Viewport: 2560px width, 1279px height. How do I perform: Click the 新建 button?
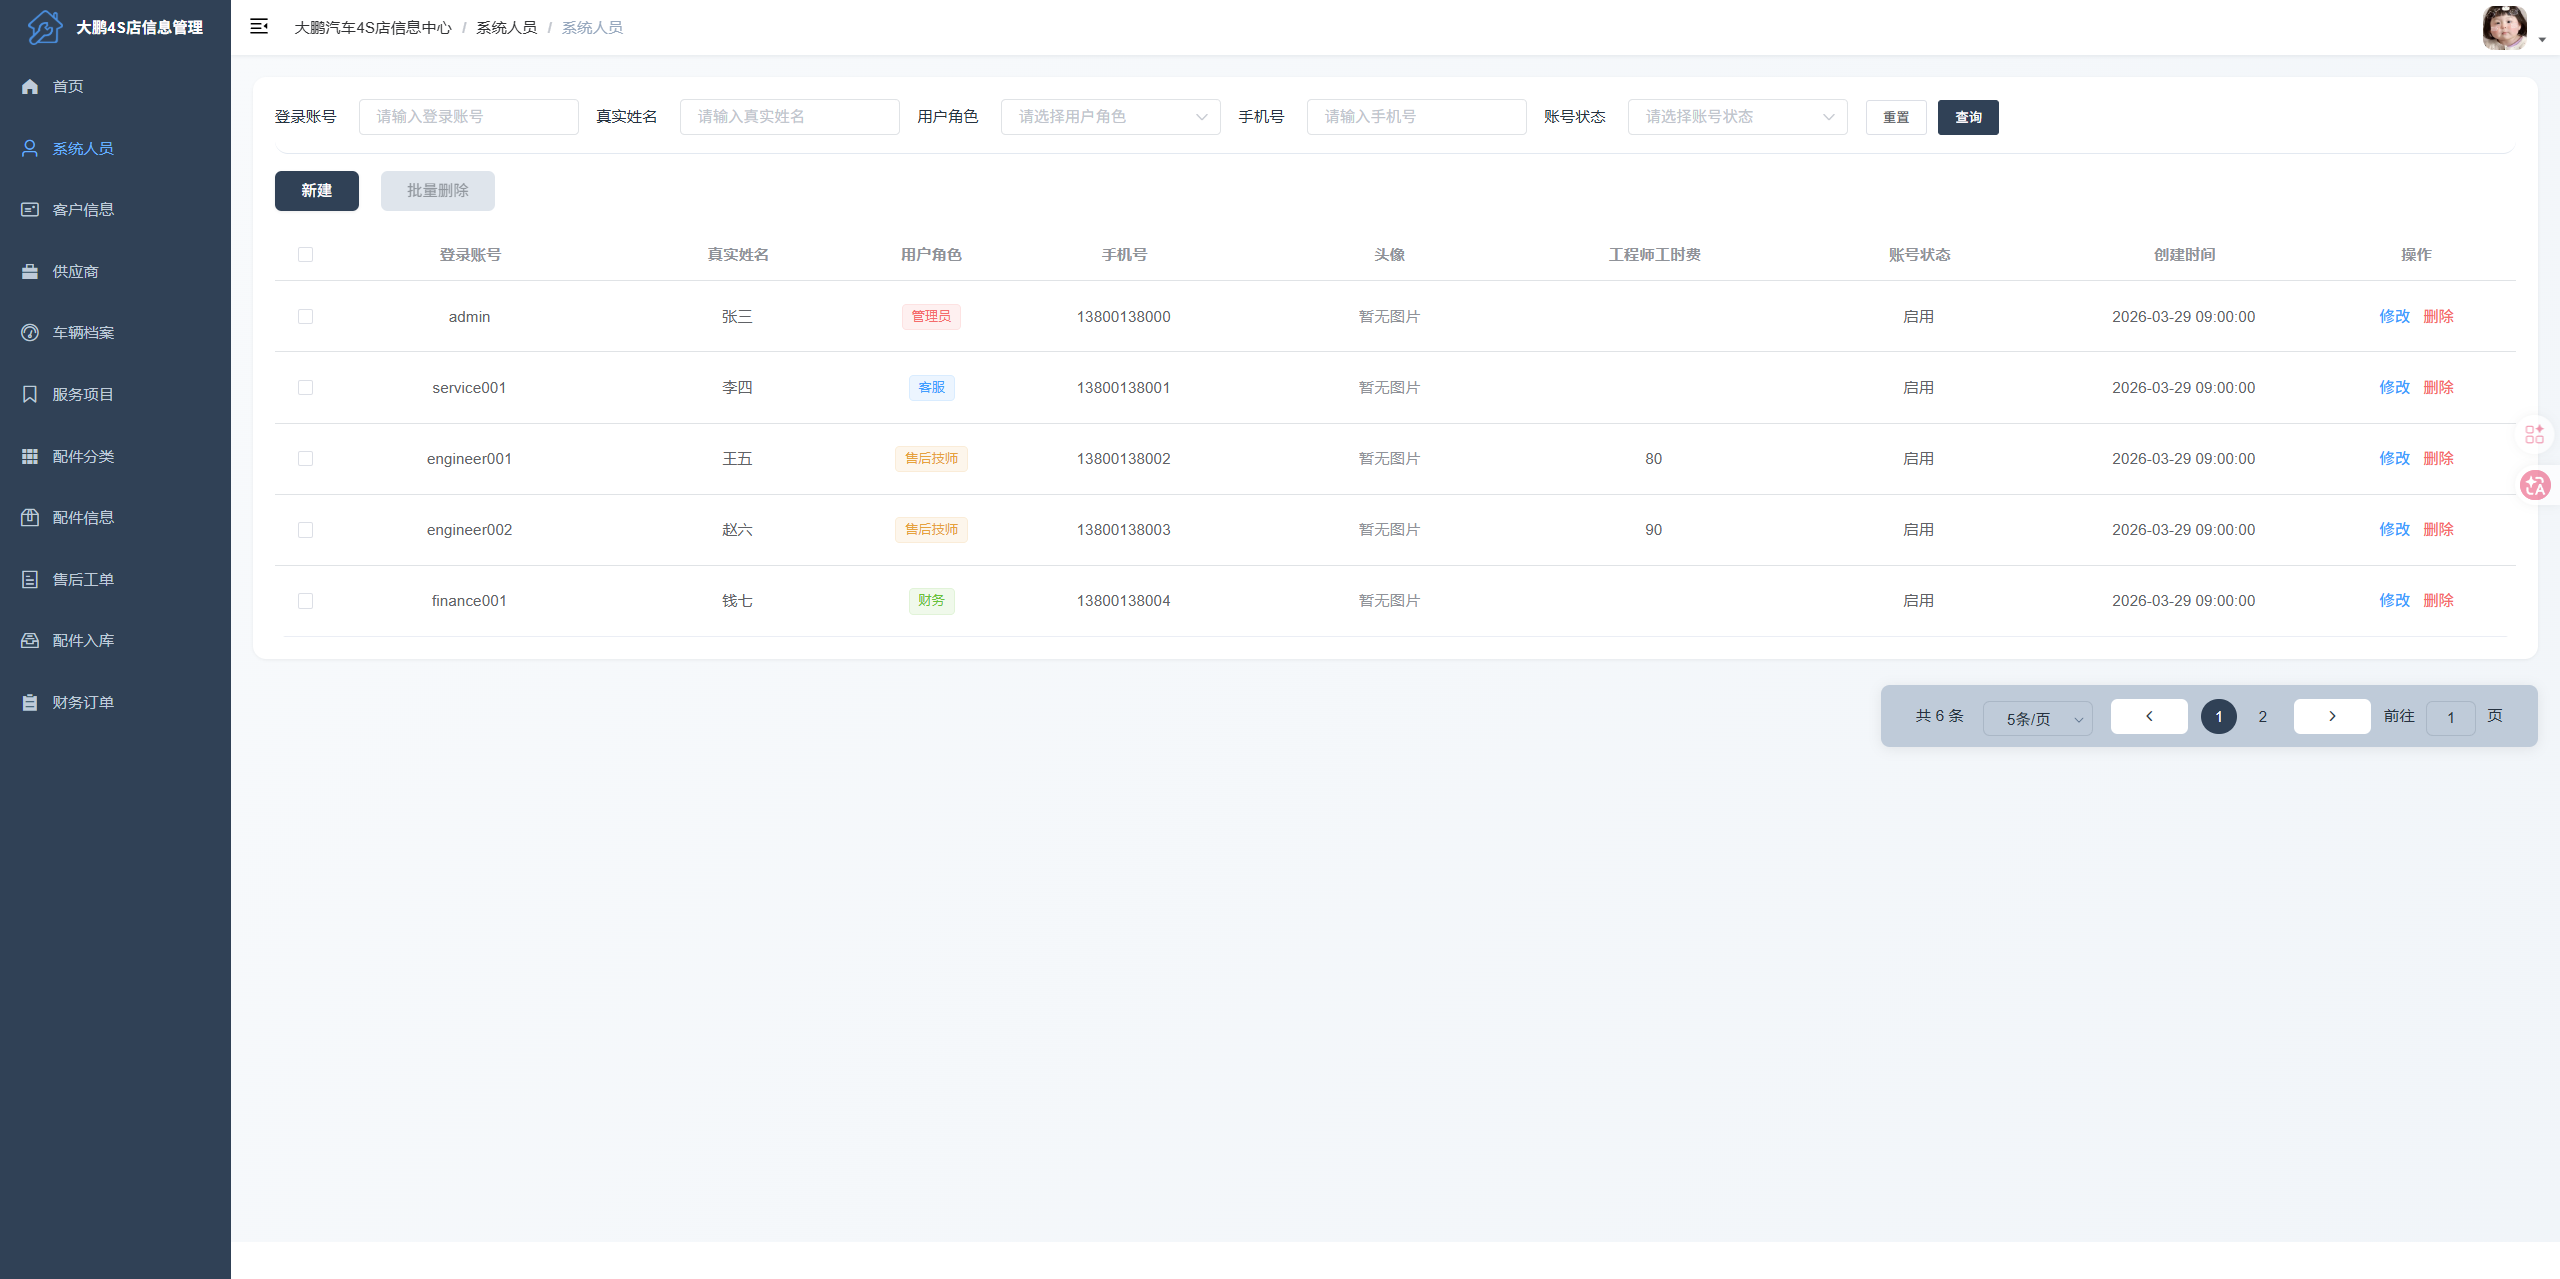pos(316,191)
